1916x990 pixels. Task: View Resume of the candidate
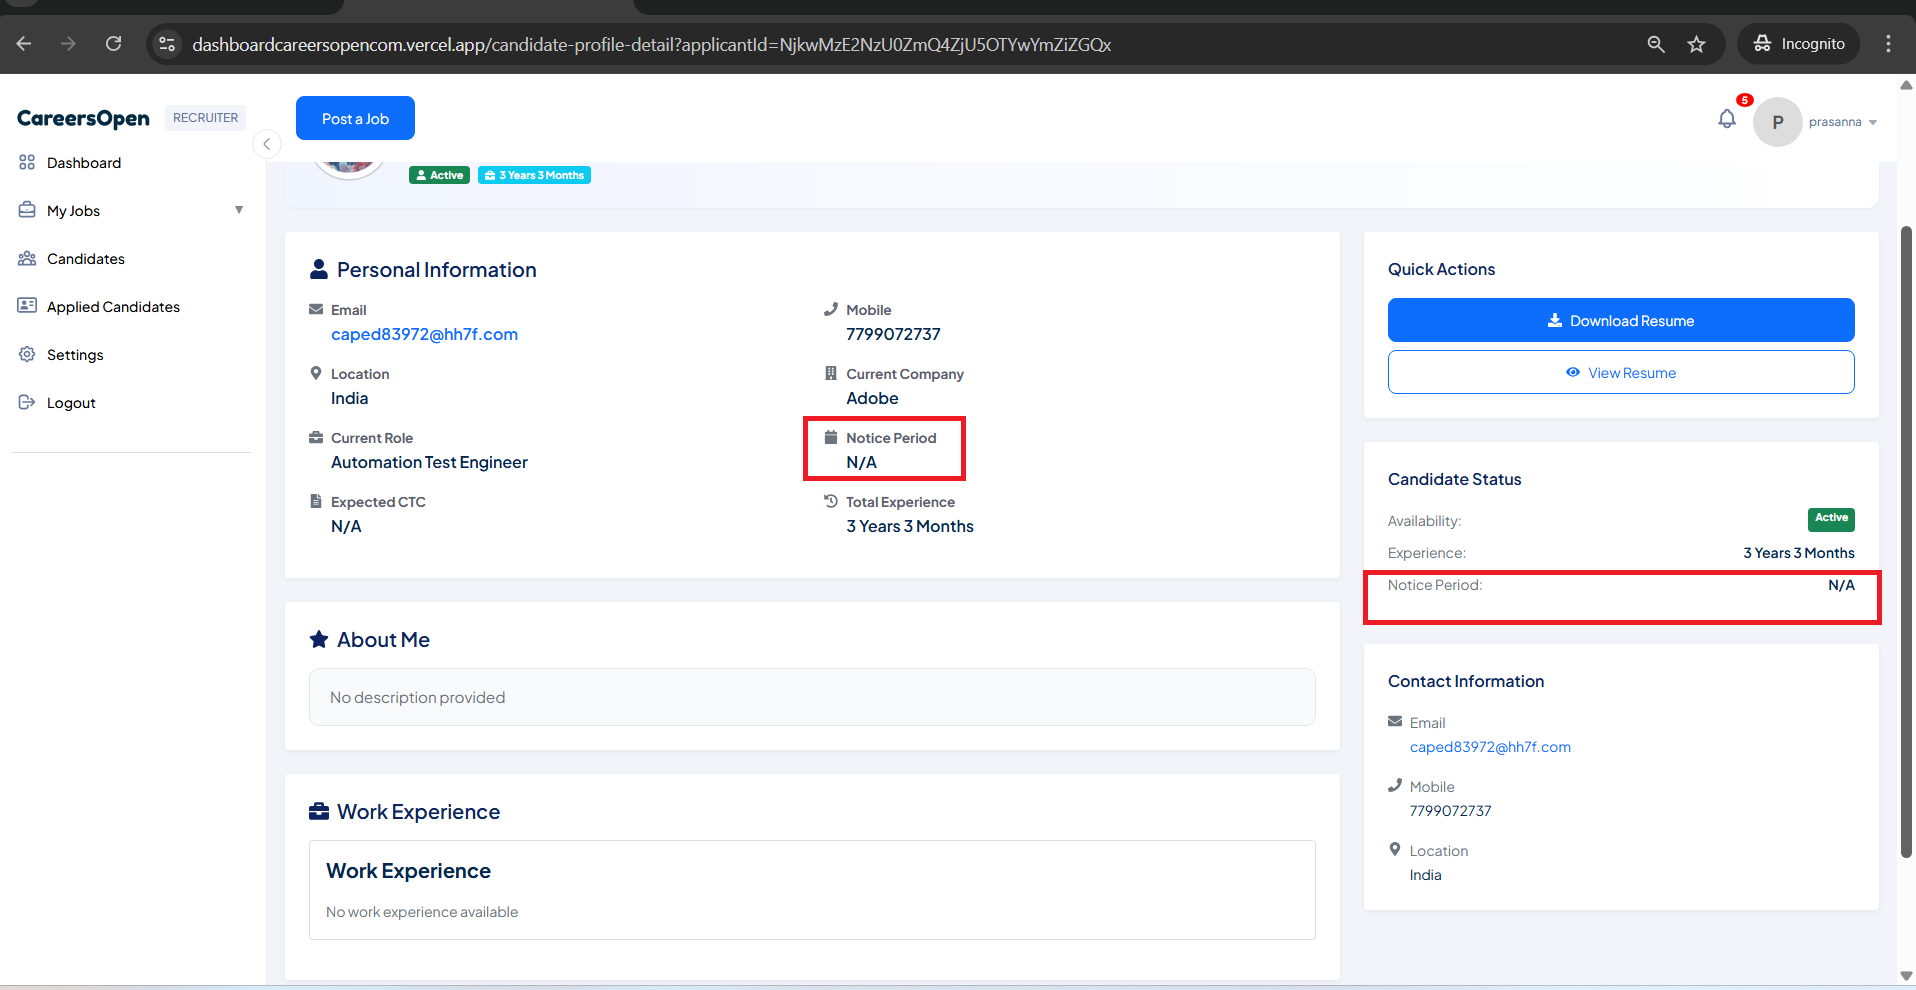pos(1620,372)
